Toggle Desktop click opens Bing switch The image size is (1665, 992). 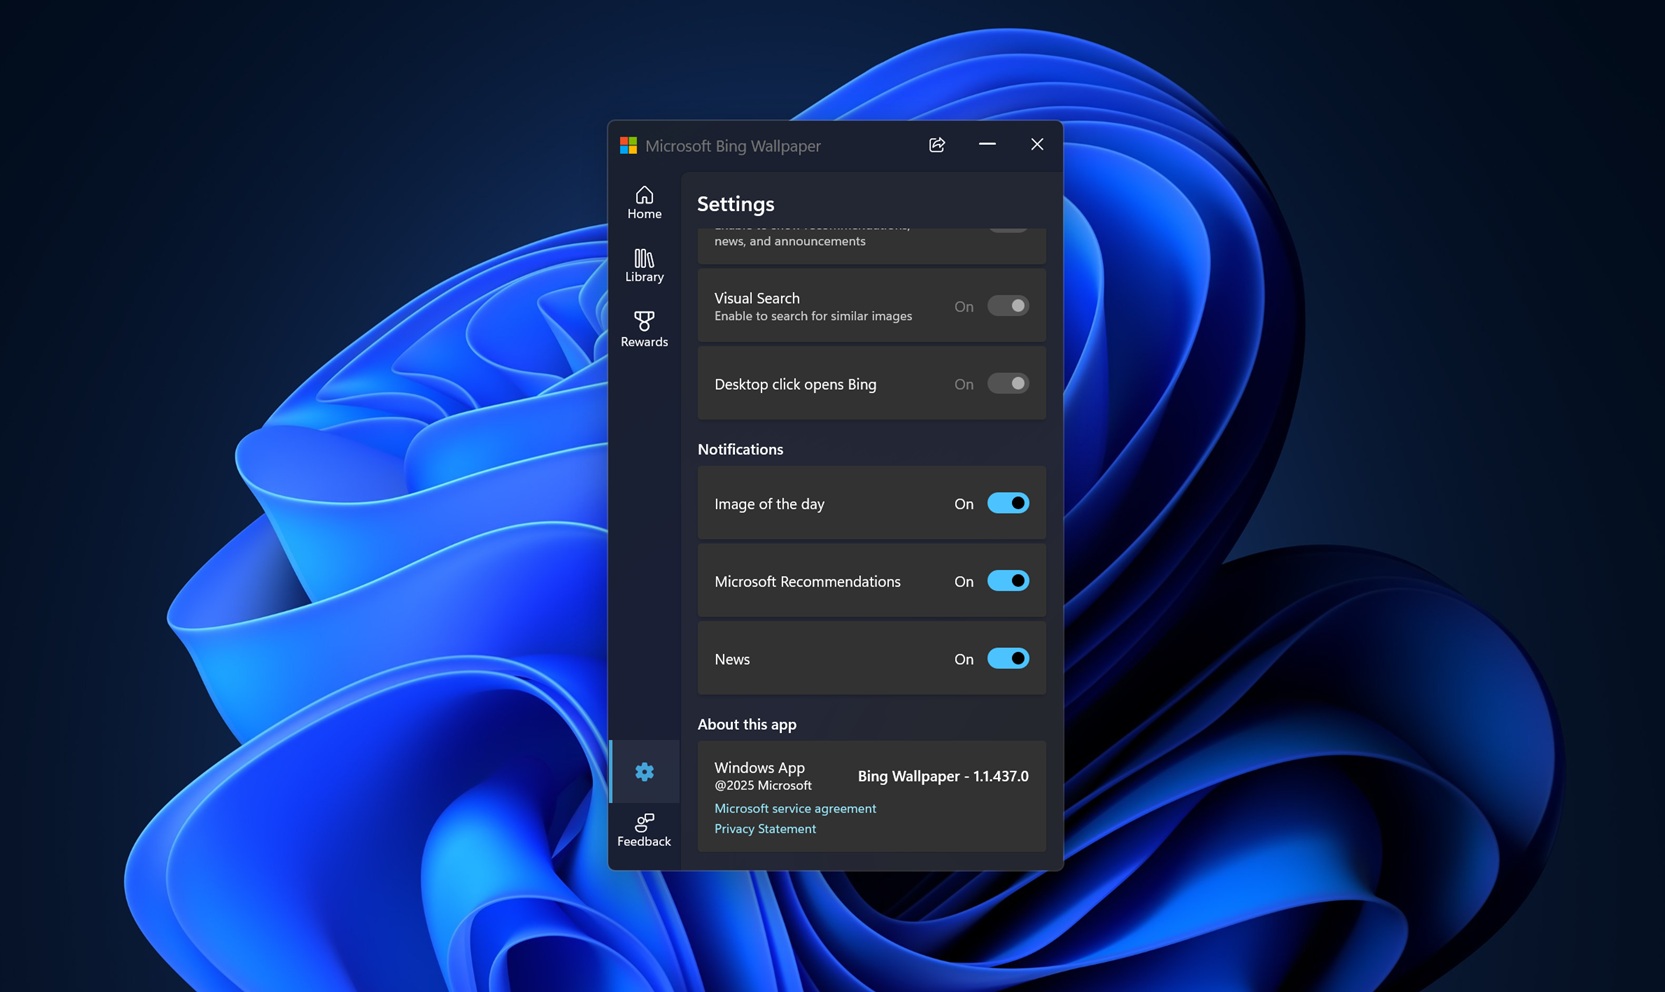(1007, 384)
